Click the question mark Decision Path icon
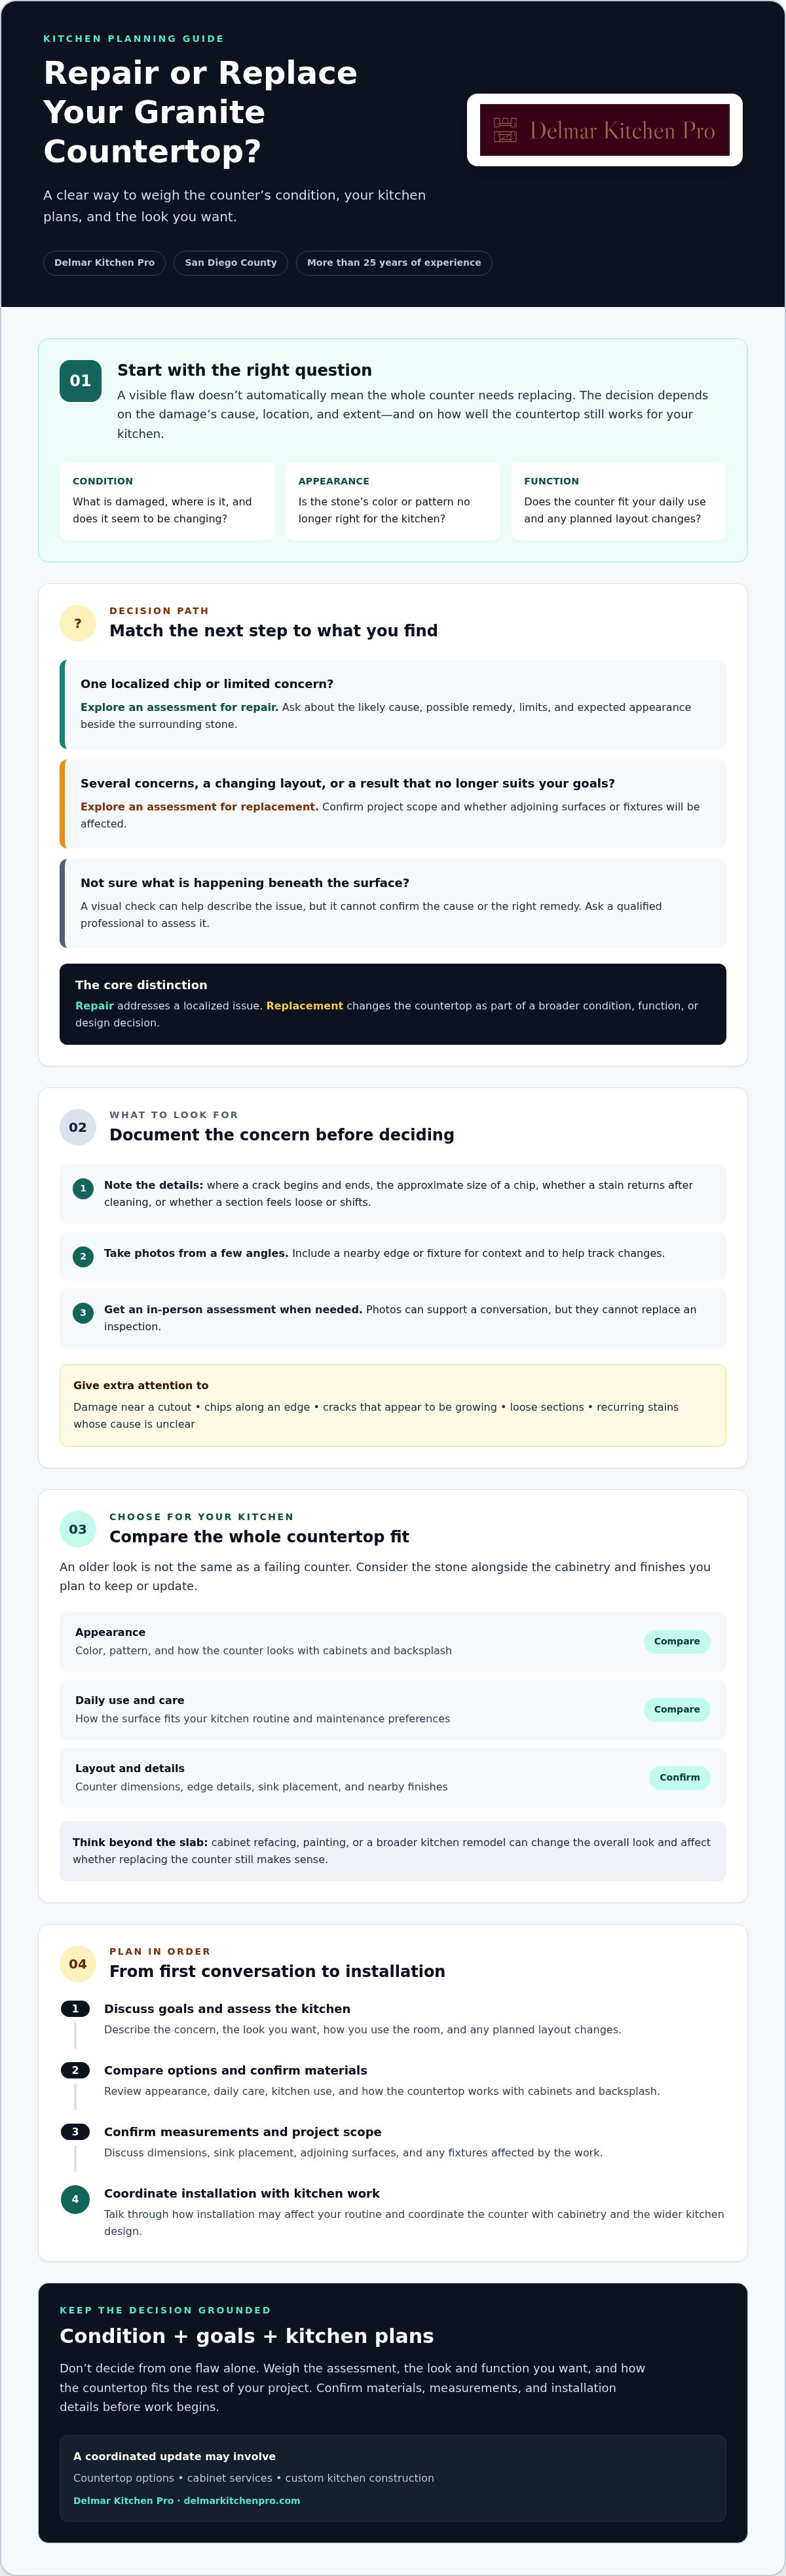Screen dimensions: 786x2576 click(x=78, y=623)
